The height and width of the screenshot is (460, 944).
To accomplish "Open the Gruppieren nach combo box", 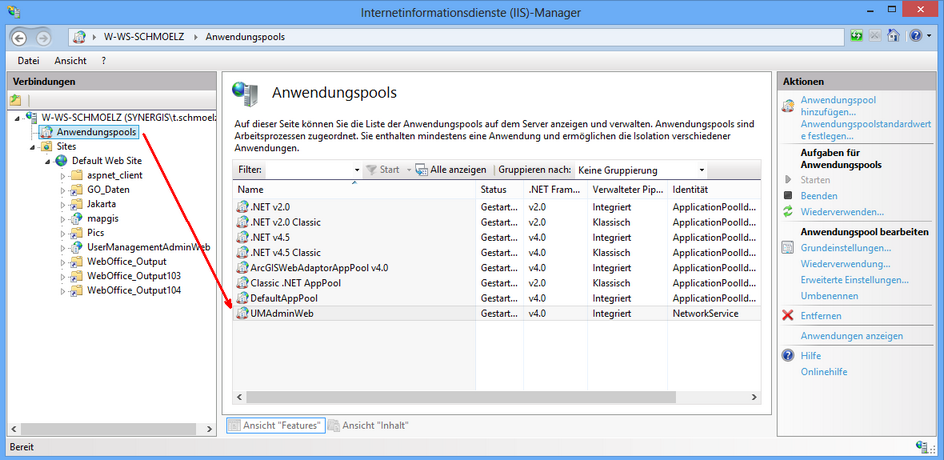I will coord(640,170).
